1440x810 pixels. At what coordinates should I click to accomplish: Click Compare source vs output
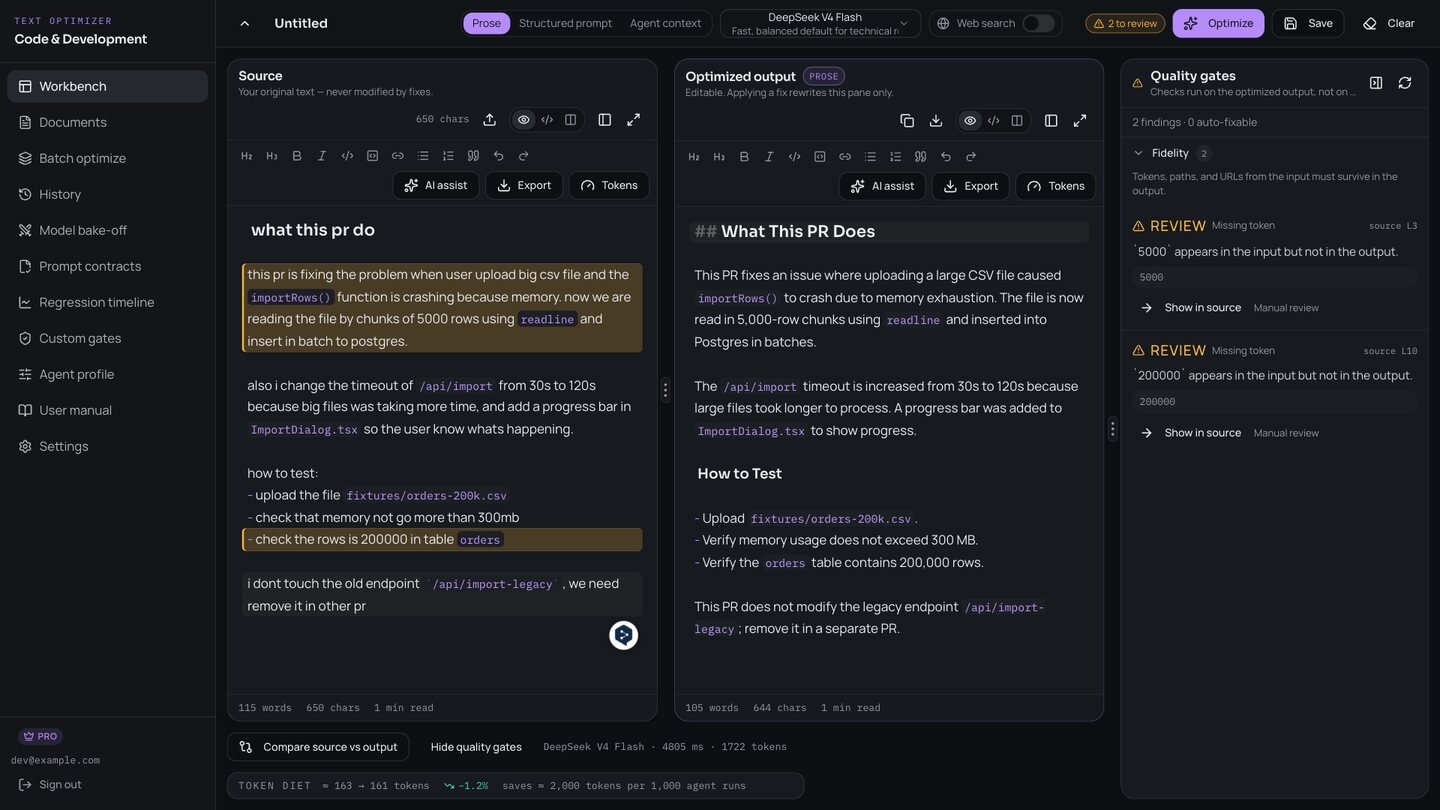318,747
